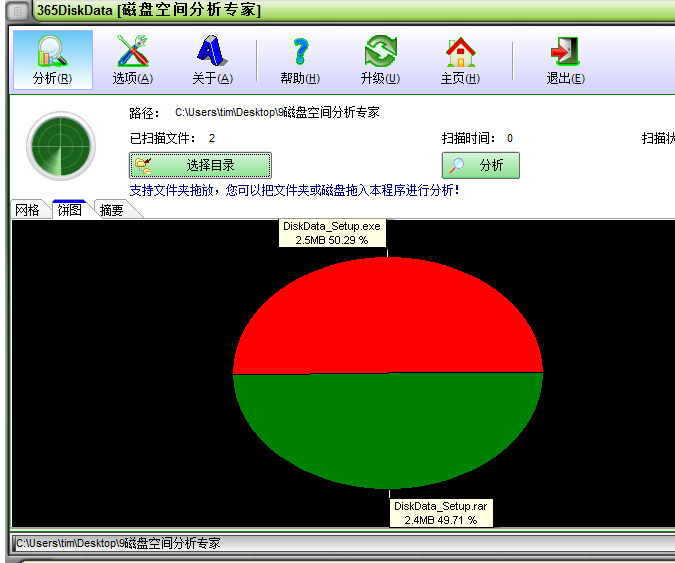Open the Homepage (主页) house icon
This screenshot has width=675, height=563.
[460, 52]
